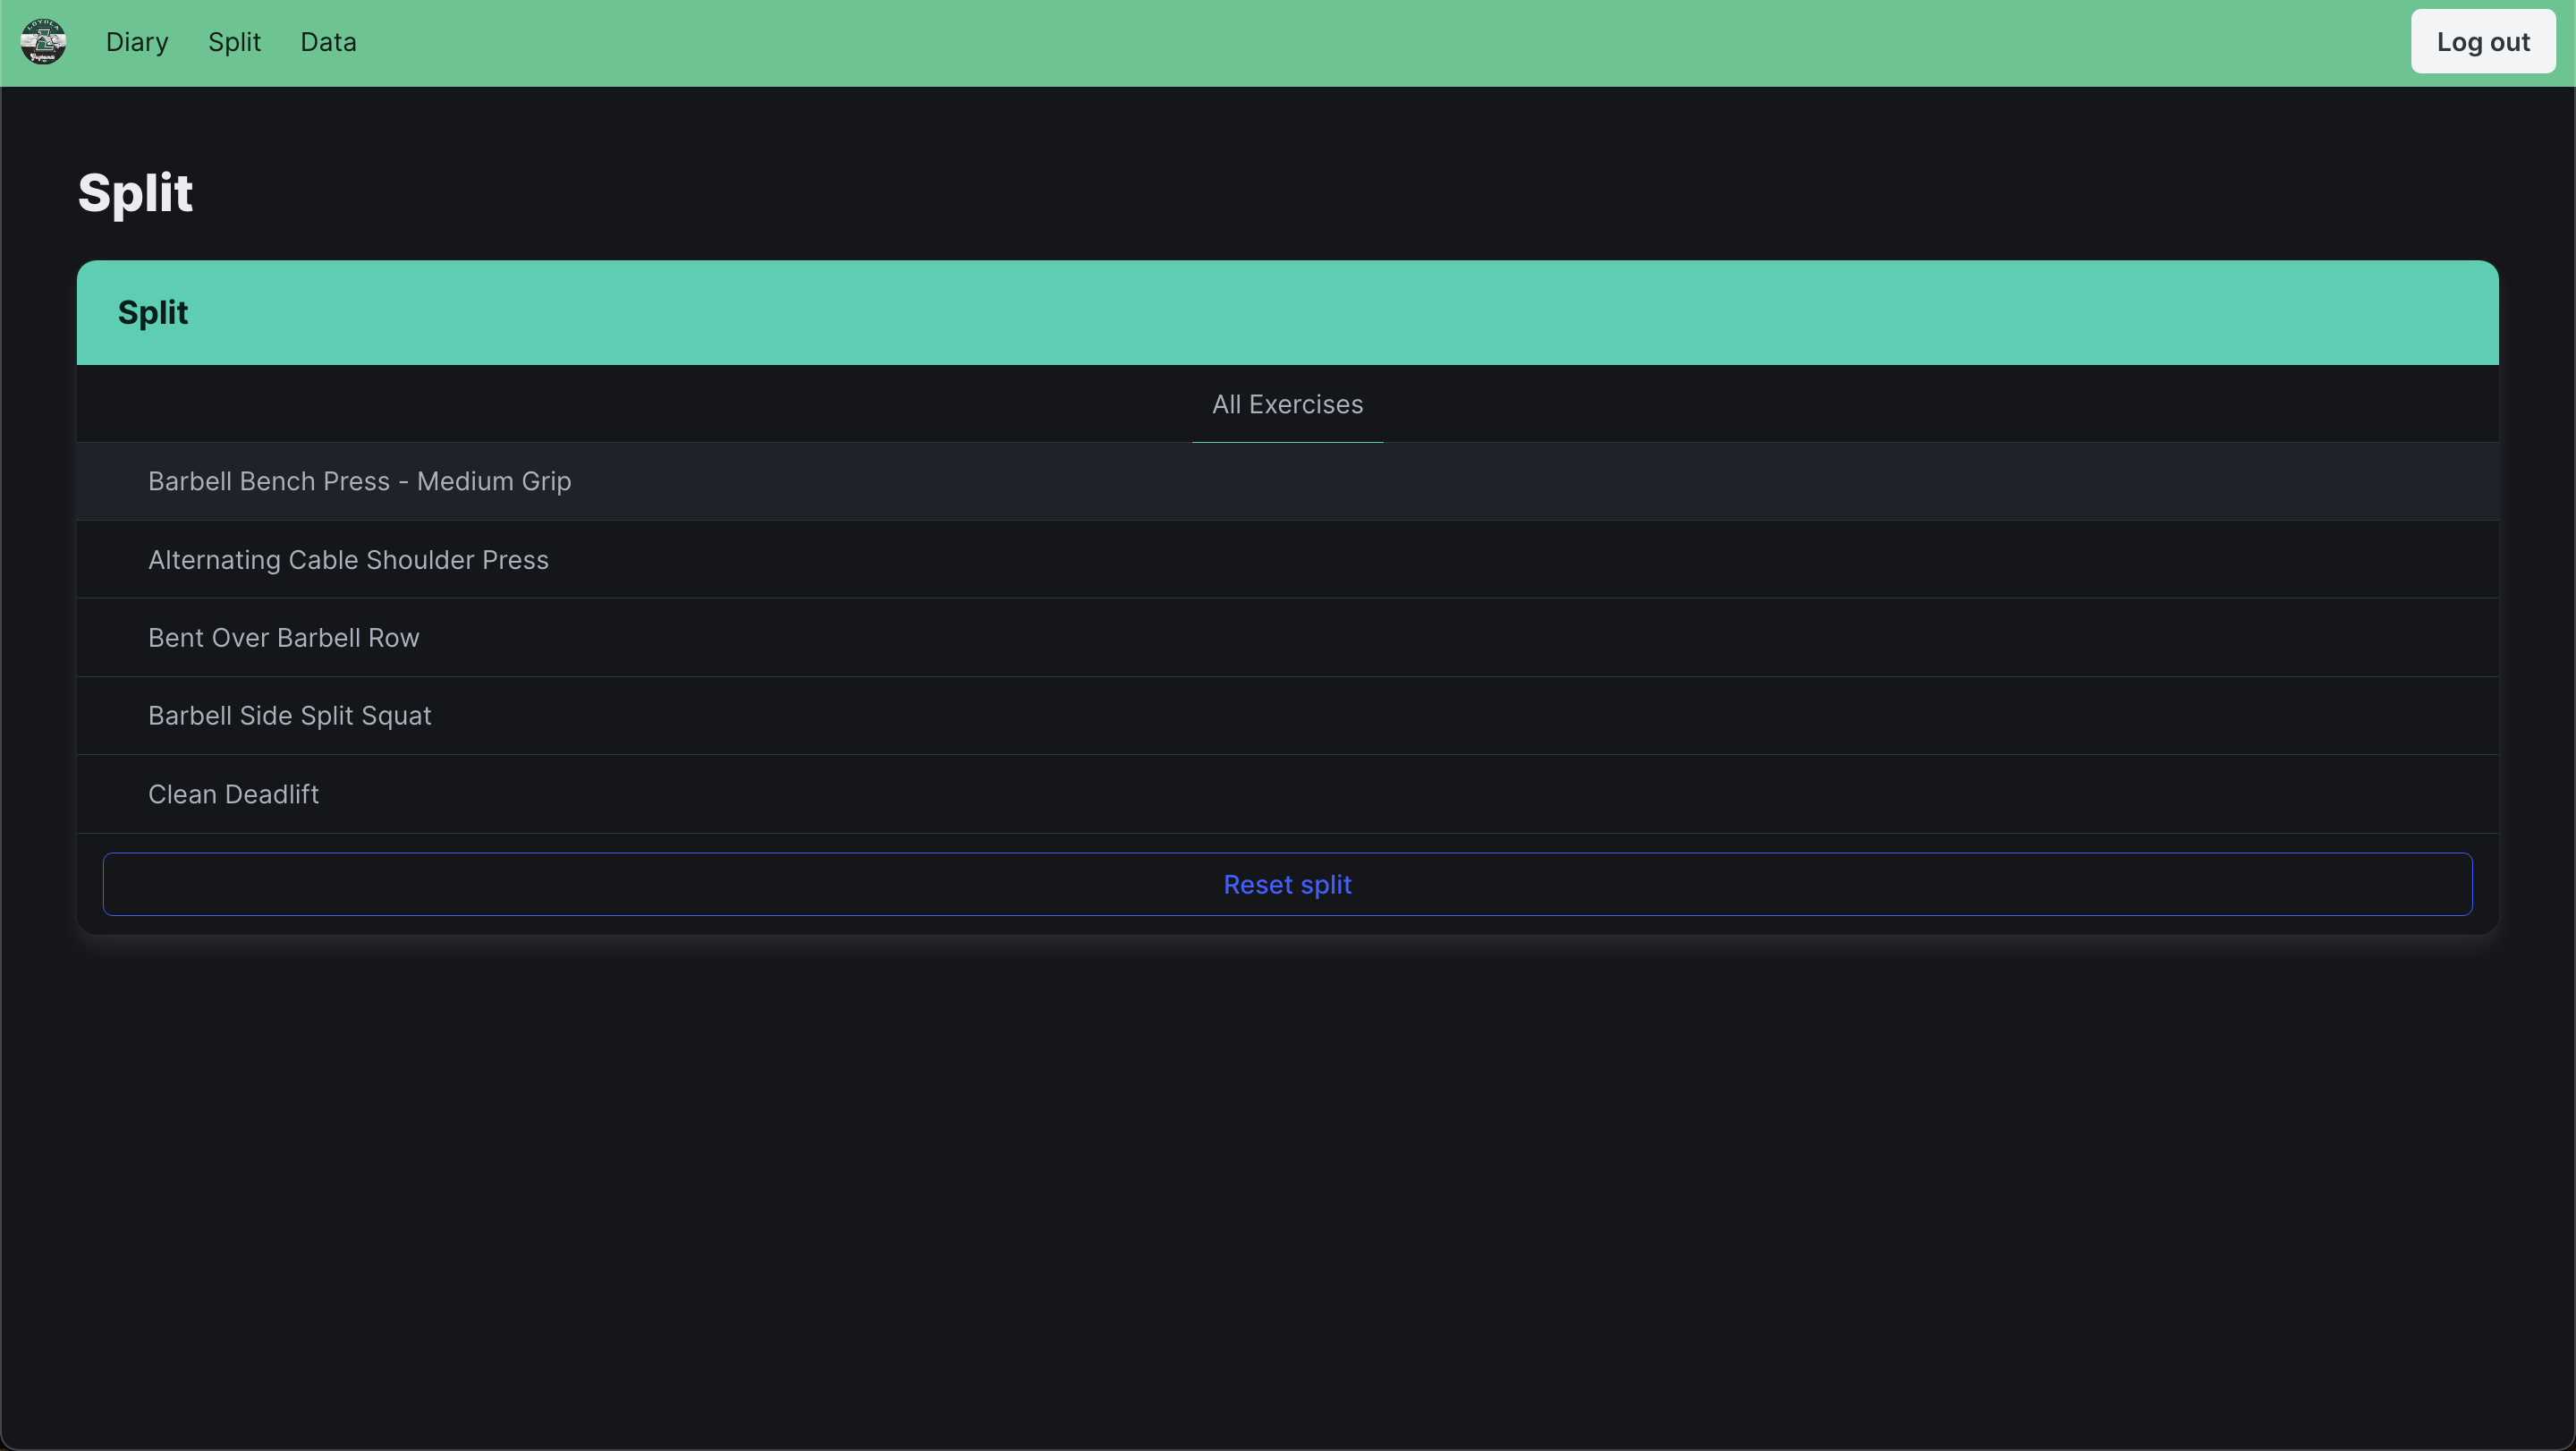Screen dimensions: 2576x1451
Task: Select Barbell Bench Press - Medium Grip
Action: (x=359, y=481)
